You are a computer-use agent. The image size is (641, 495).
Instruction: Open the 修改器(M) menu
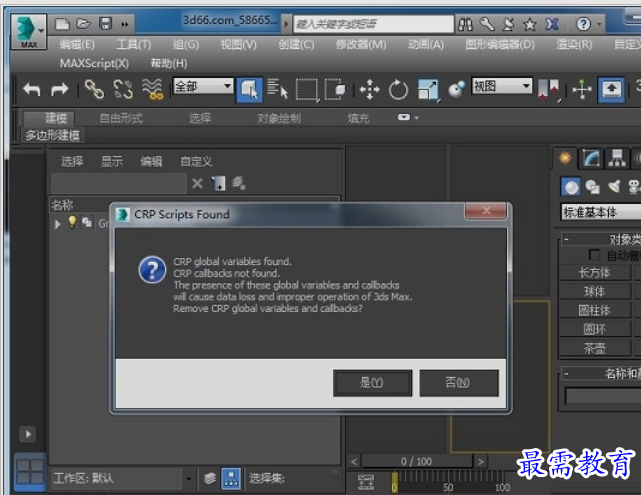click(x=361, y=44)
